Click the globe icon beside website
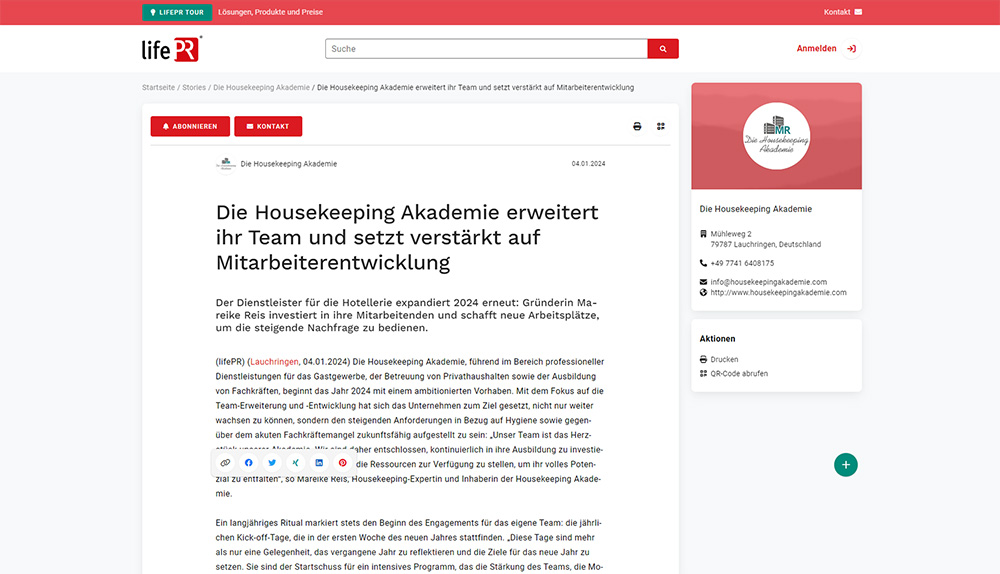The height and width of the screenshot is (574, 1000). [703, 293]
